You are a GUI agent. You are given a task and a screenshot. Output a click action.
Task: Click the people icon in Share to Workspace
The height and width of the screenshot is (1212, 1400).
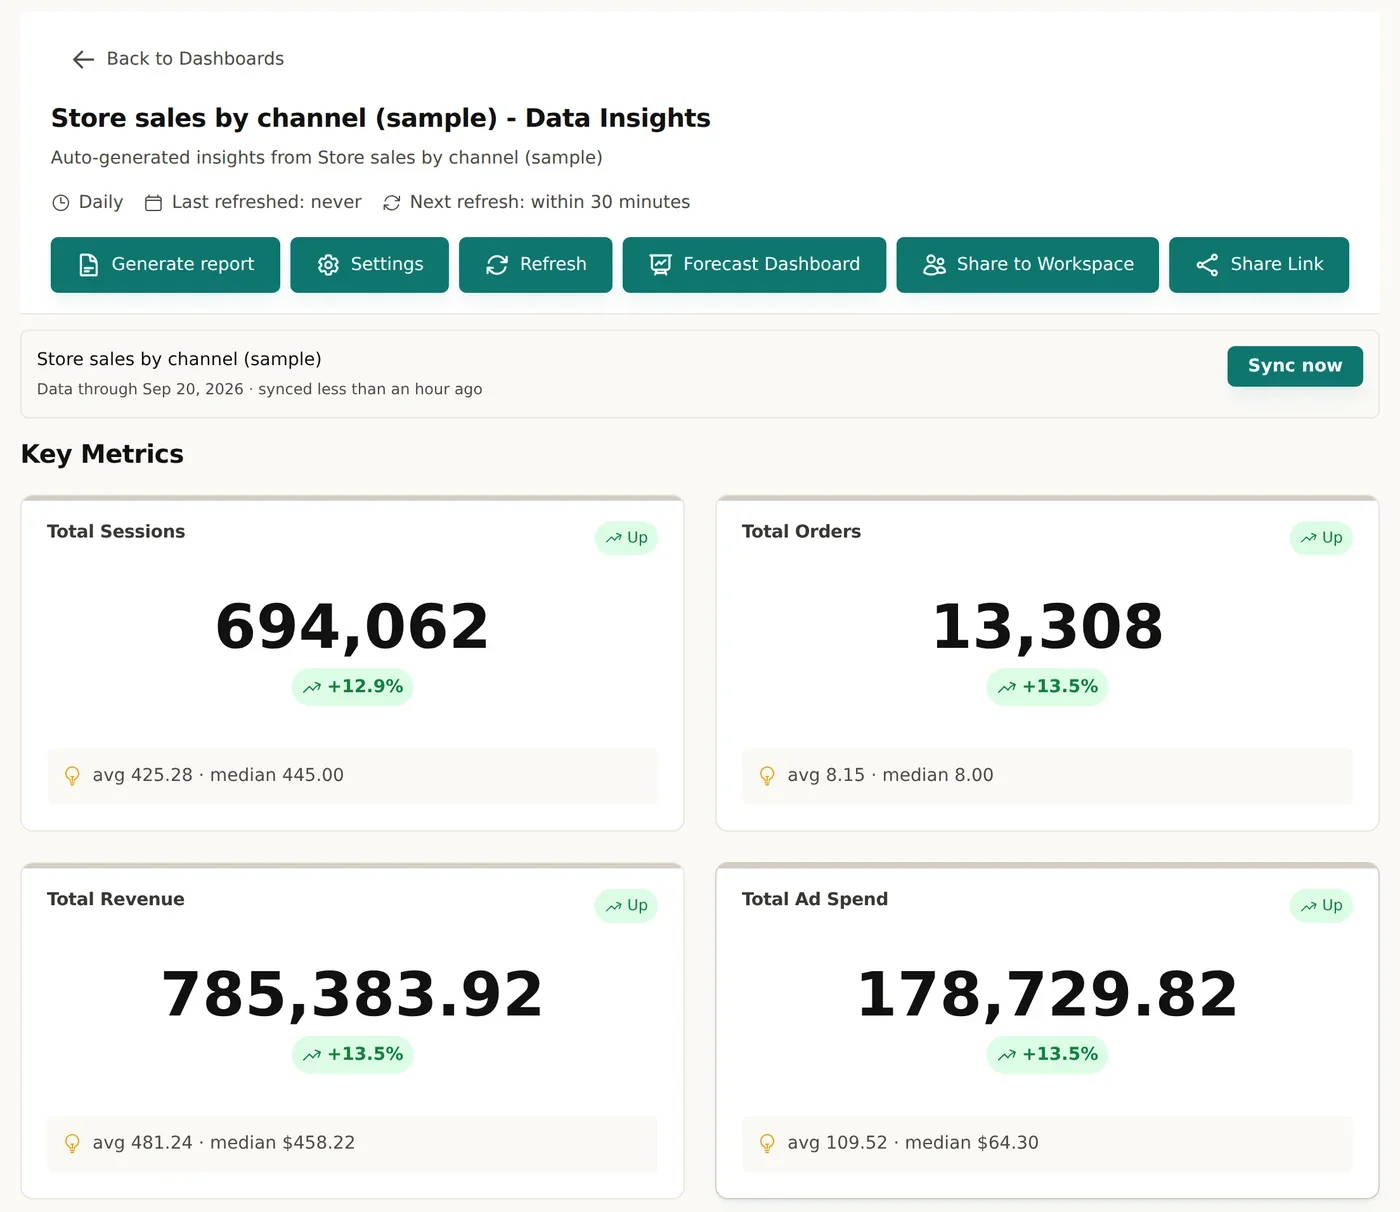935,265
